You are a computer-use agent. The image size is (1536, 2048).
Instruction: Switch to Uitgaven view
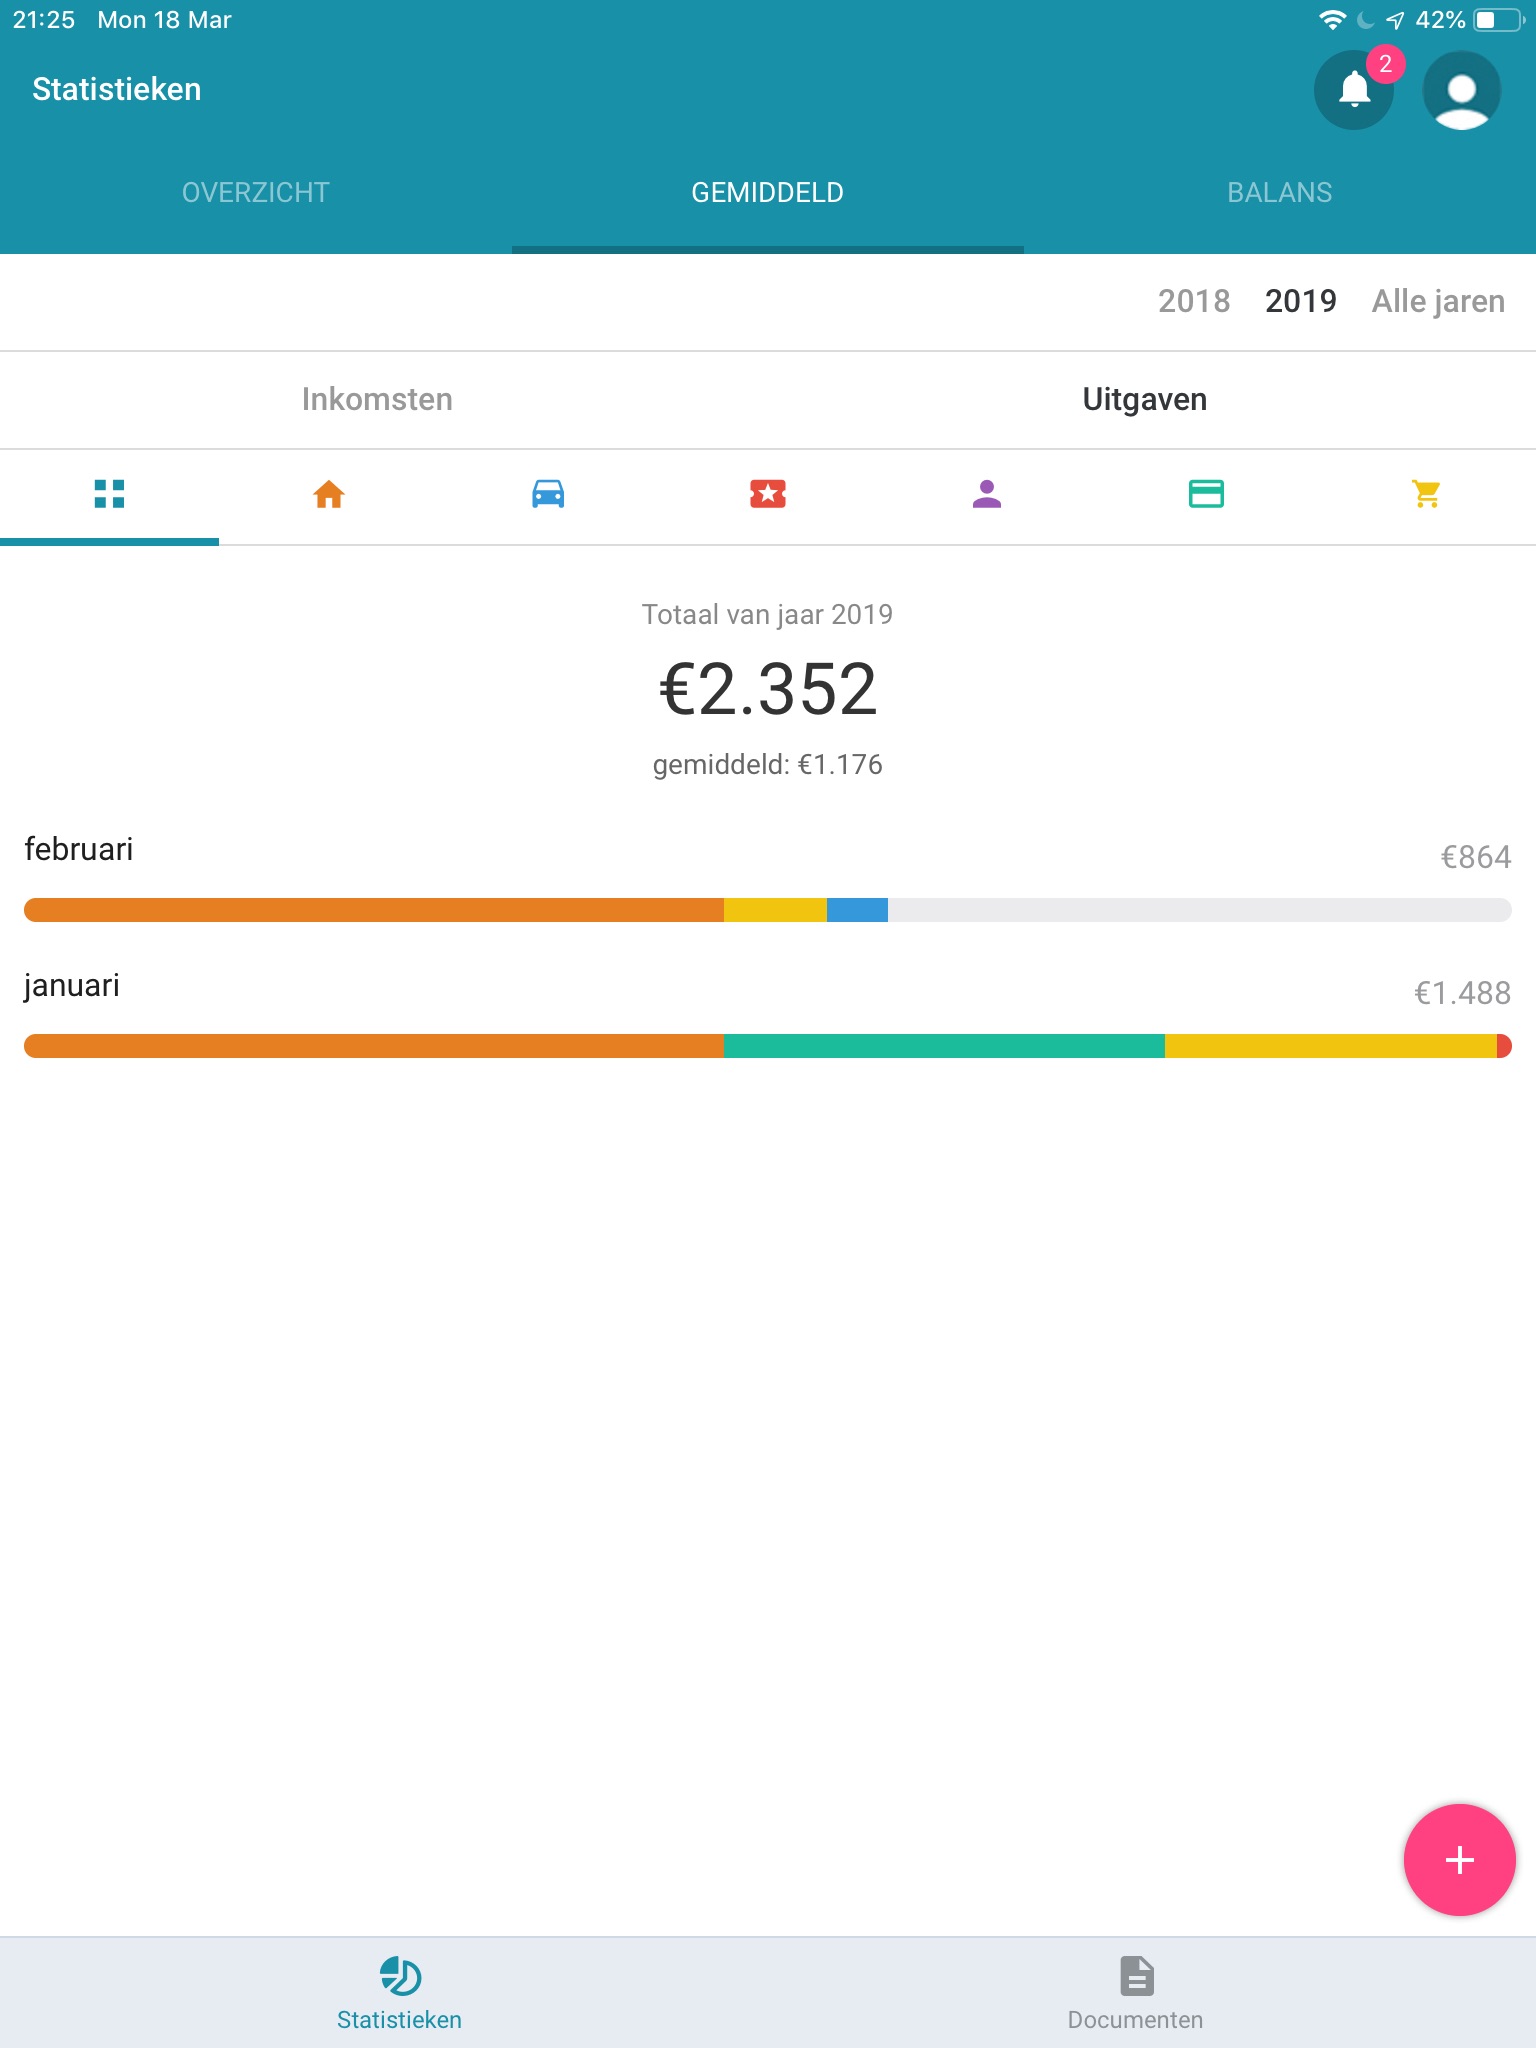[x=1144, y=399]
